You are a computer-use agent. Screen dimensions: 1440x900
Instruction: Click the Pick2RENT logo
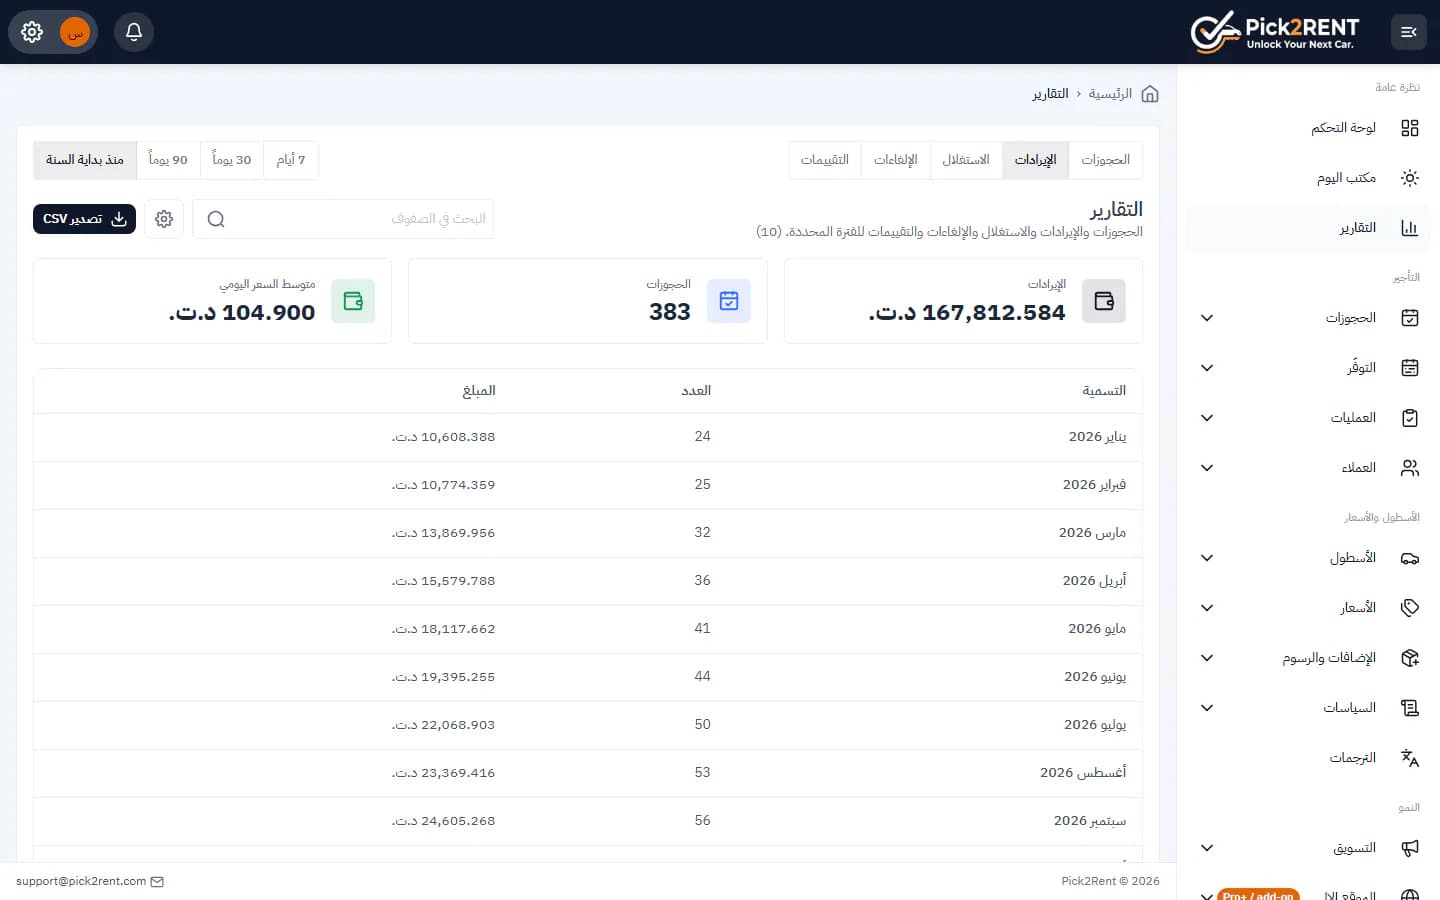point(1275,32)
